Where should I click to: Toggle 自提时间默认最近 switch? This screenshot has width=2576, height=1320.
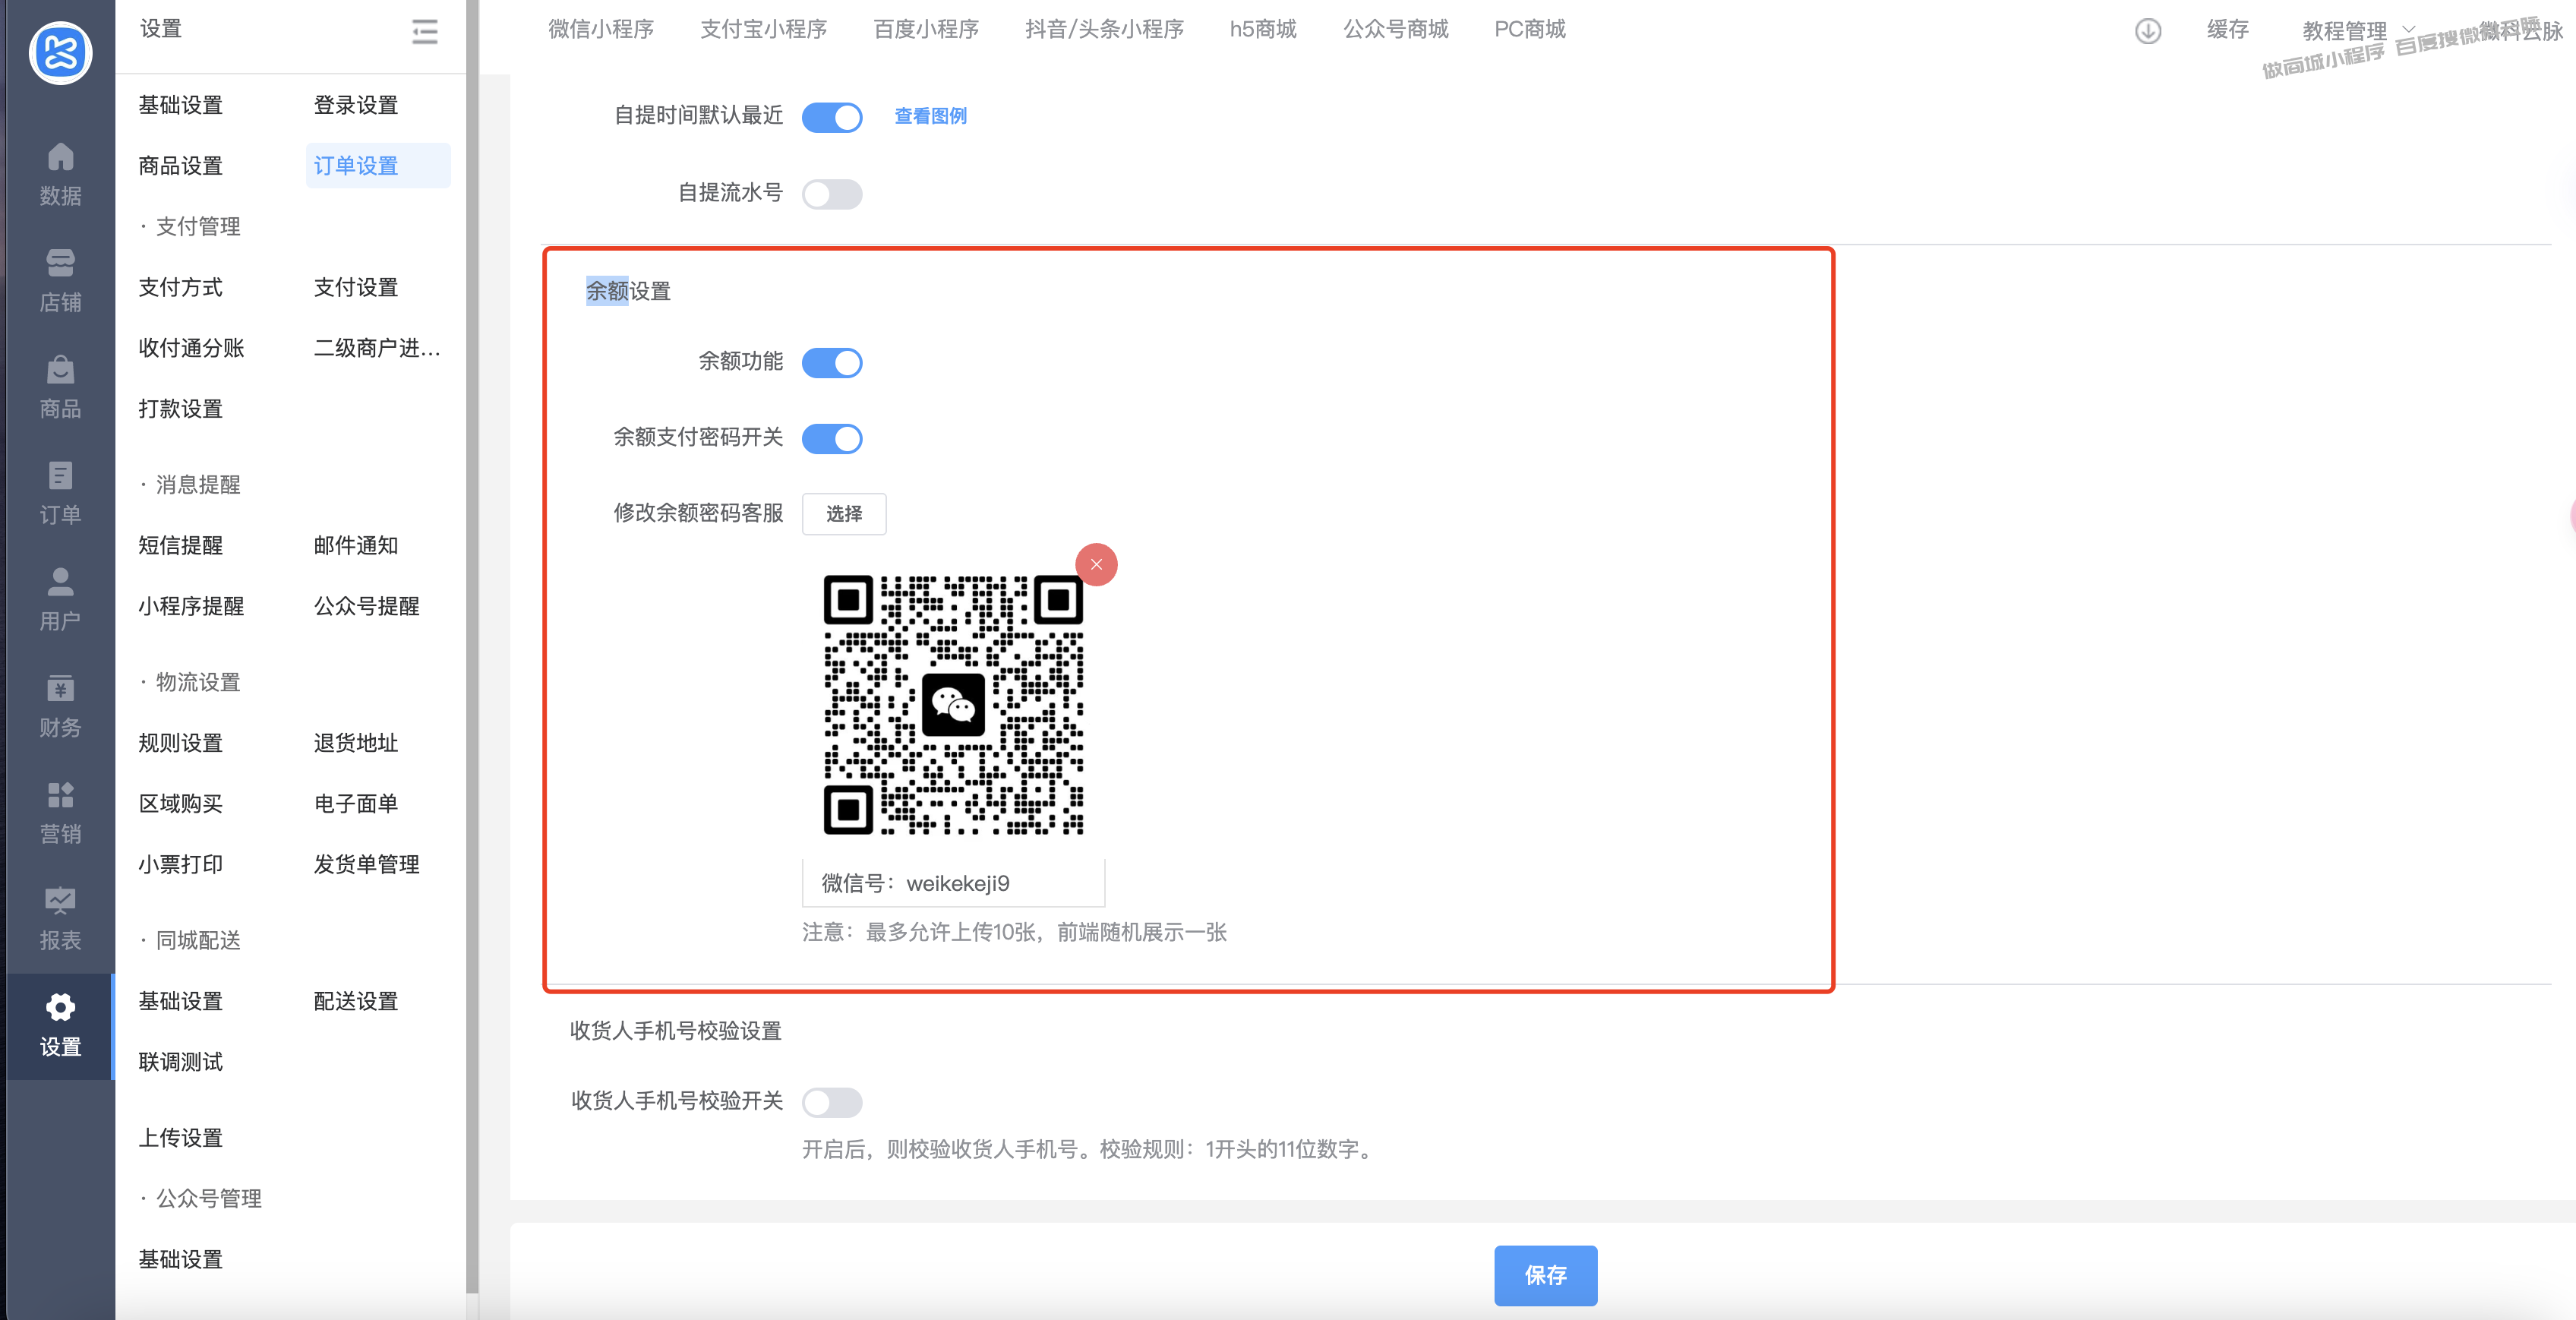pos(832,117)
